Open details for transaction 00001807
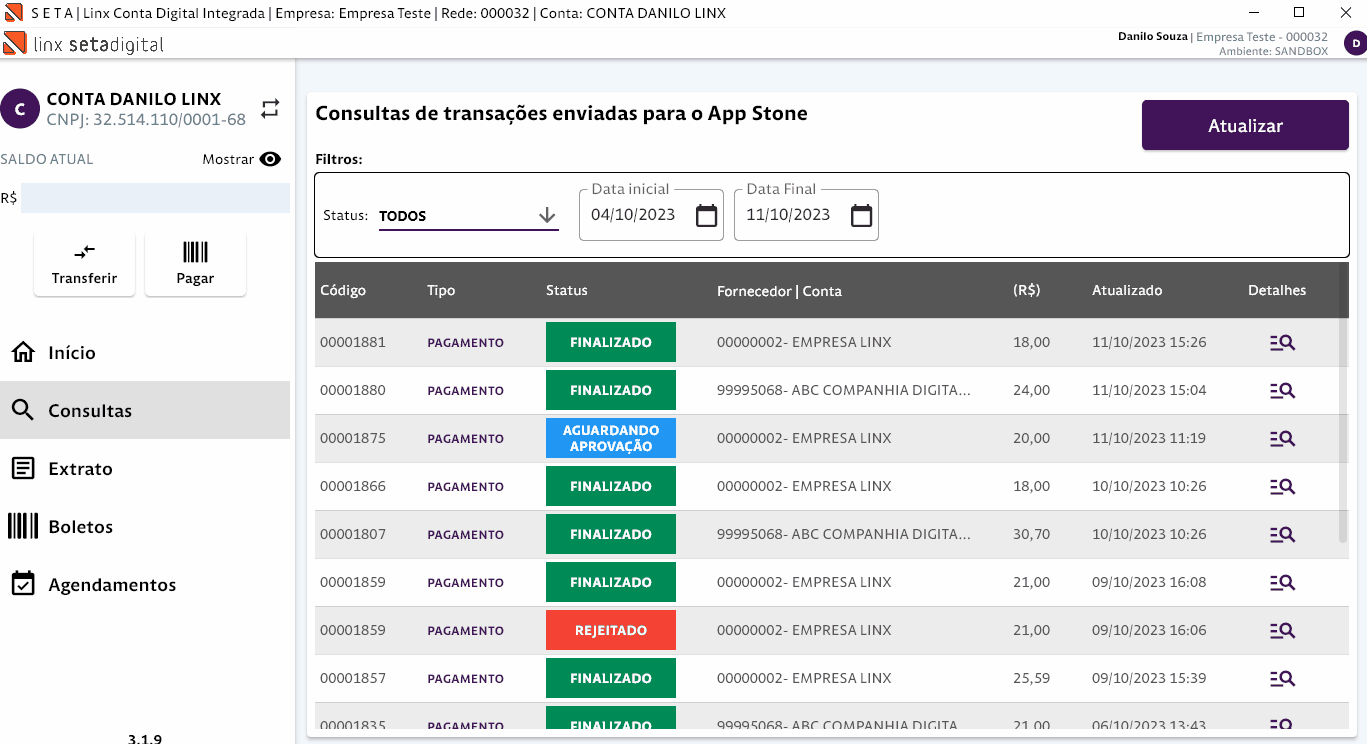The height and width of the screenshot is (744, 1367). coord(1282,535)
